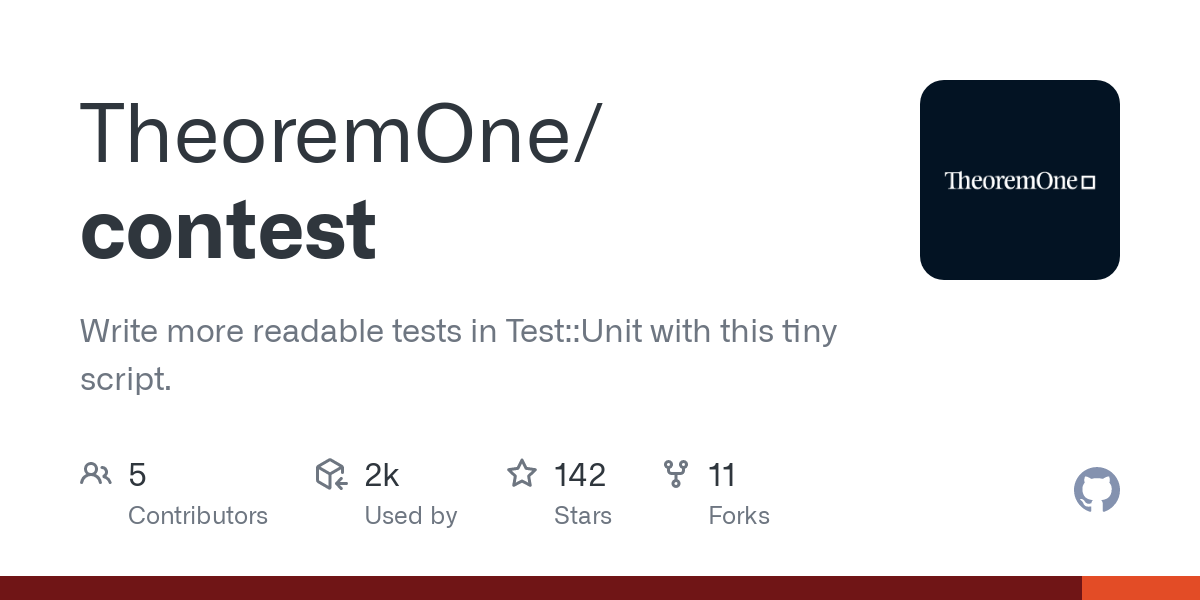Click the Forks branch icon
Image resolution: width=1200 pixels, height=600 pixels.
coord(676,474)
